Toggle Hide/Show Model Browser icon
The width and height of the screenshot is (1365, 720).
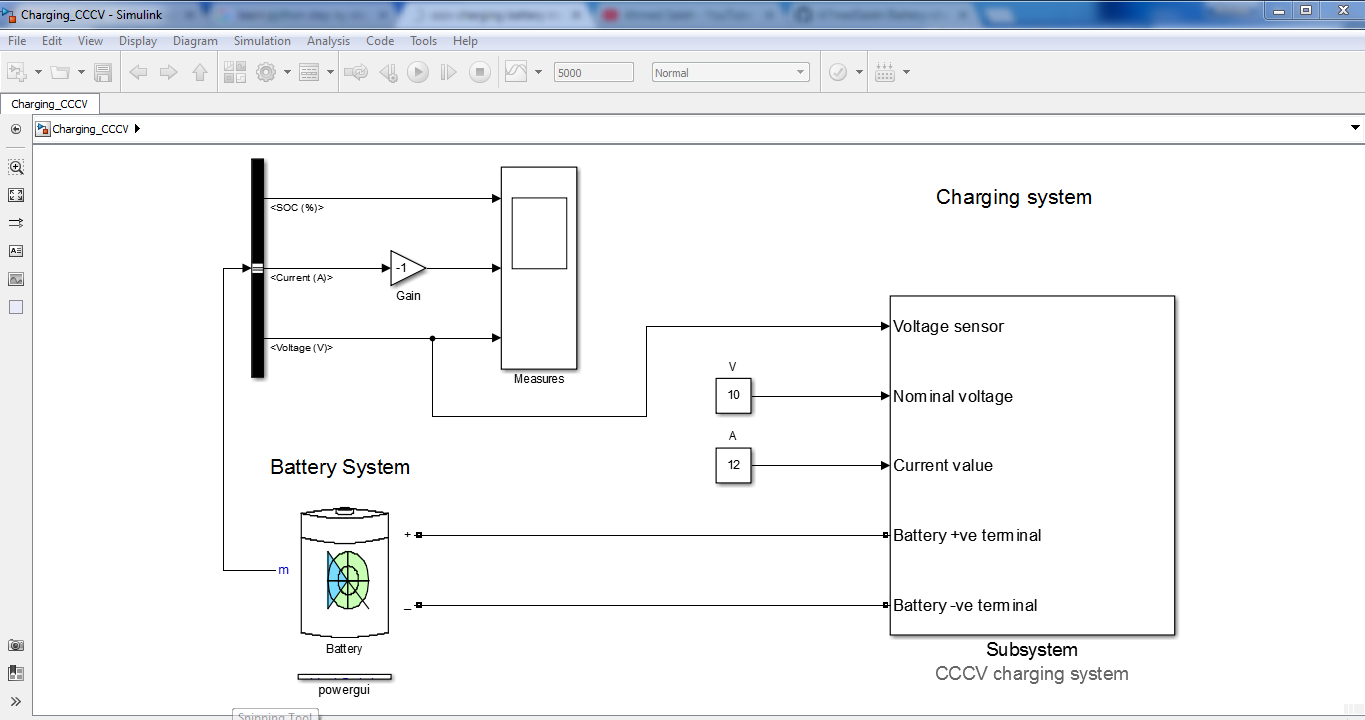click(x=16, y=129)
